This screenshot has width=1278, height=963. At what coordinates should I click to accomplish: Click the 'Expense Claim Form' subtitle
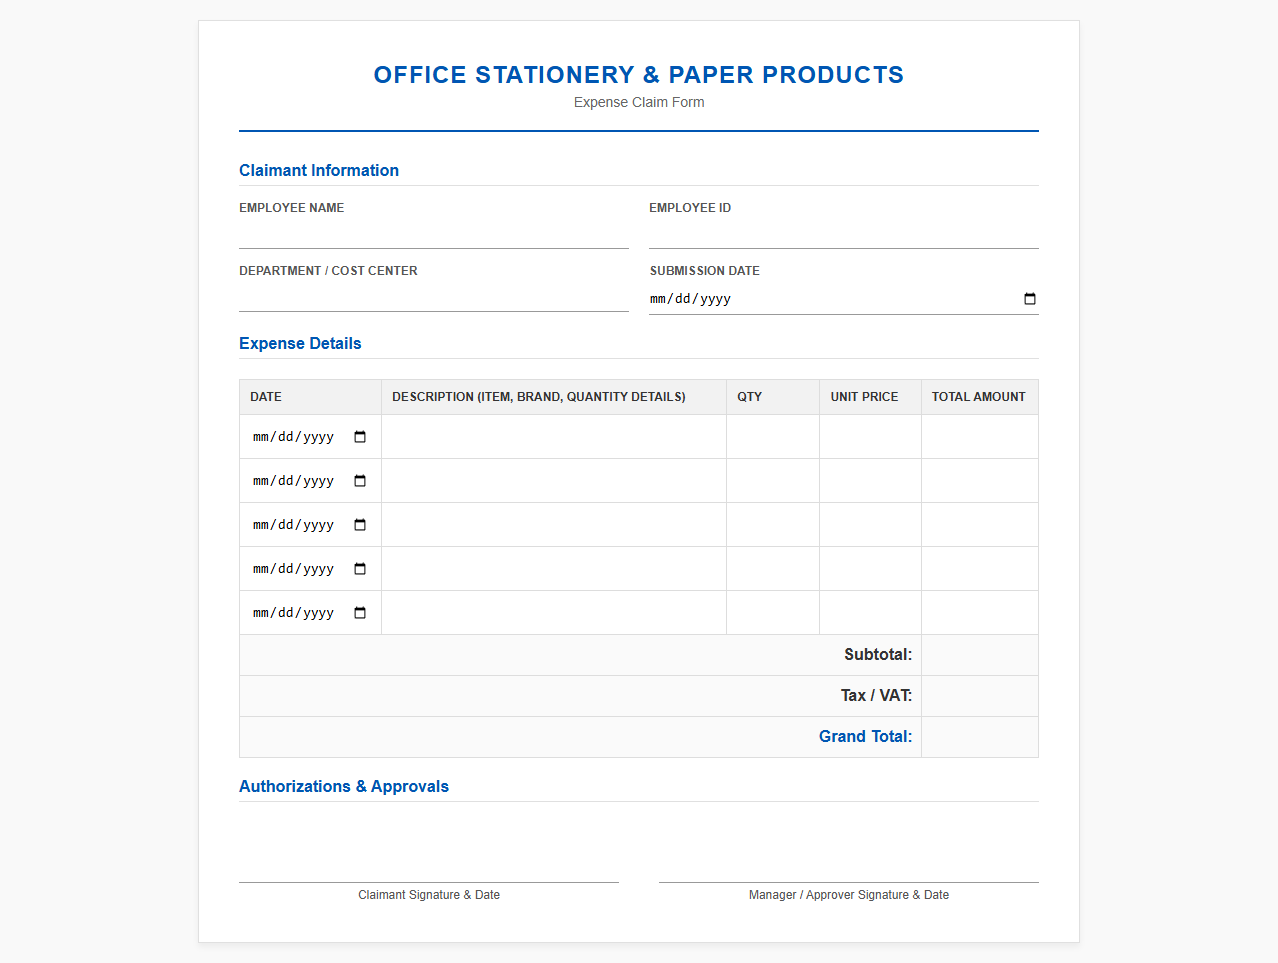coord(639,102)
